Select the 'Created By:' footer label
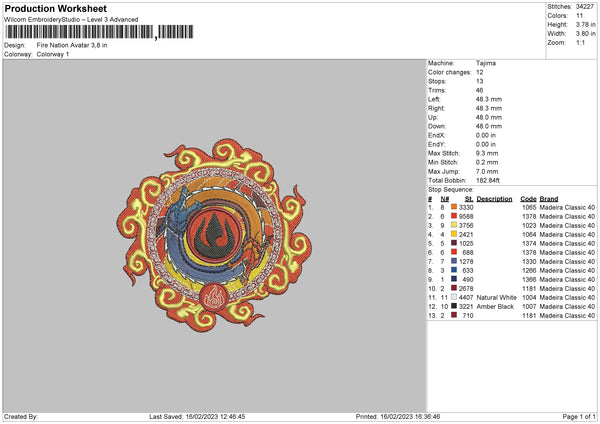Screen dimensions: 600x424 (x=21, y=416)
